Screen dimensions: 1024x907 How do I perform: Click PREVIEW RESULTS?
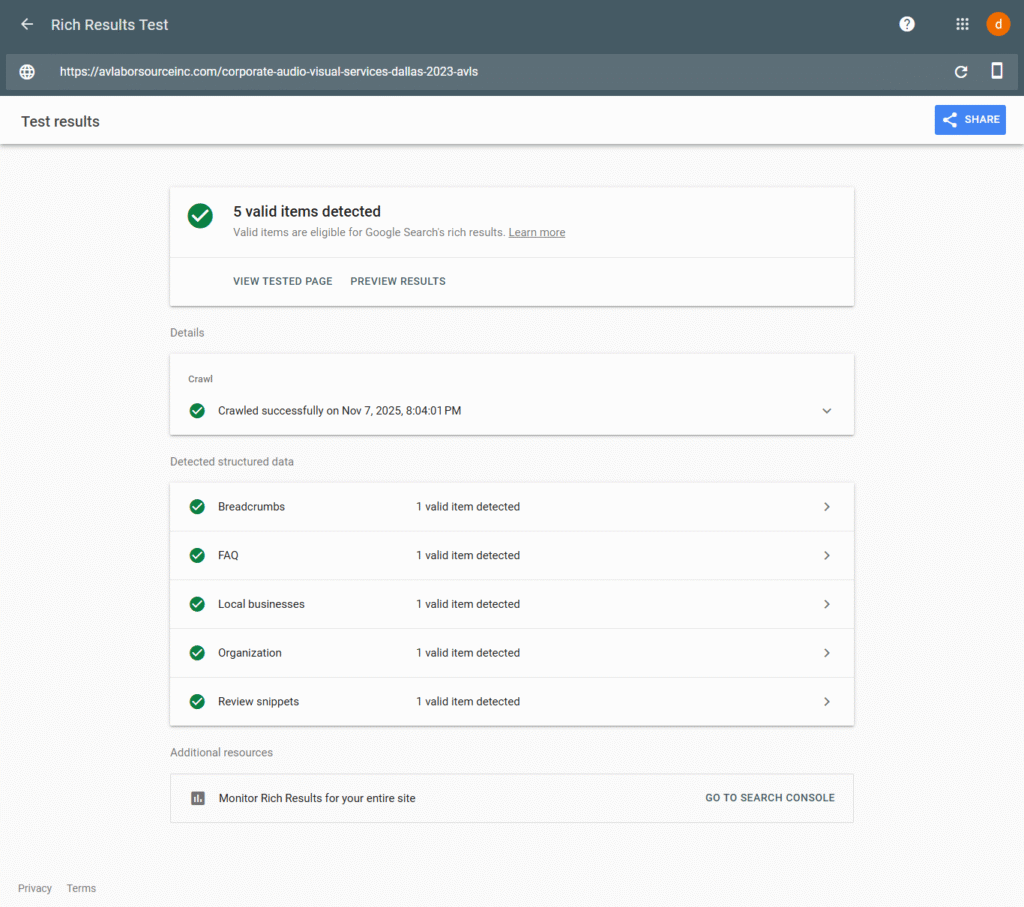click(398, 281)
